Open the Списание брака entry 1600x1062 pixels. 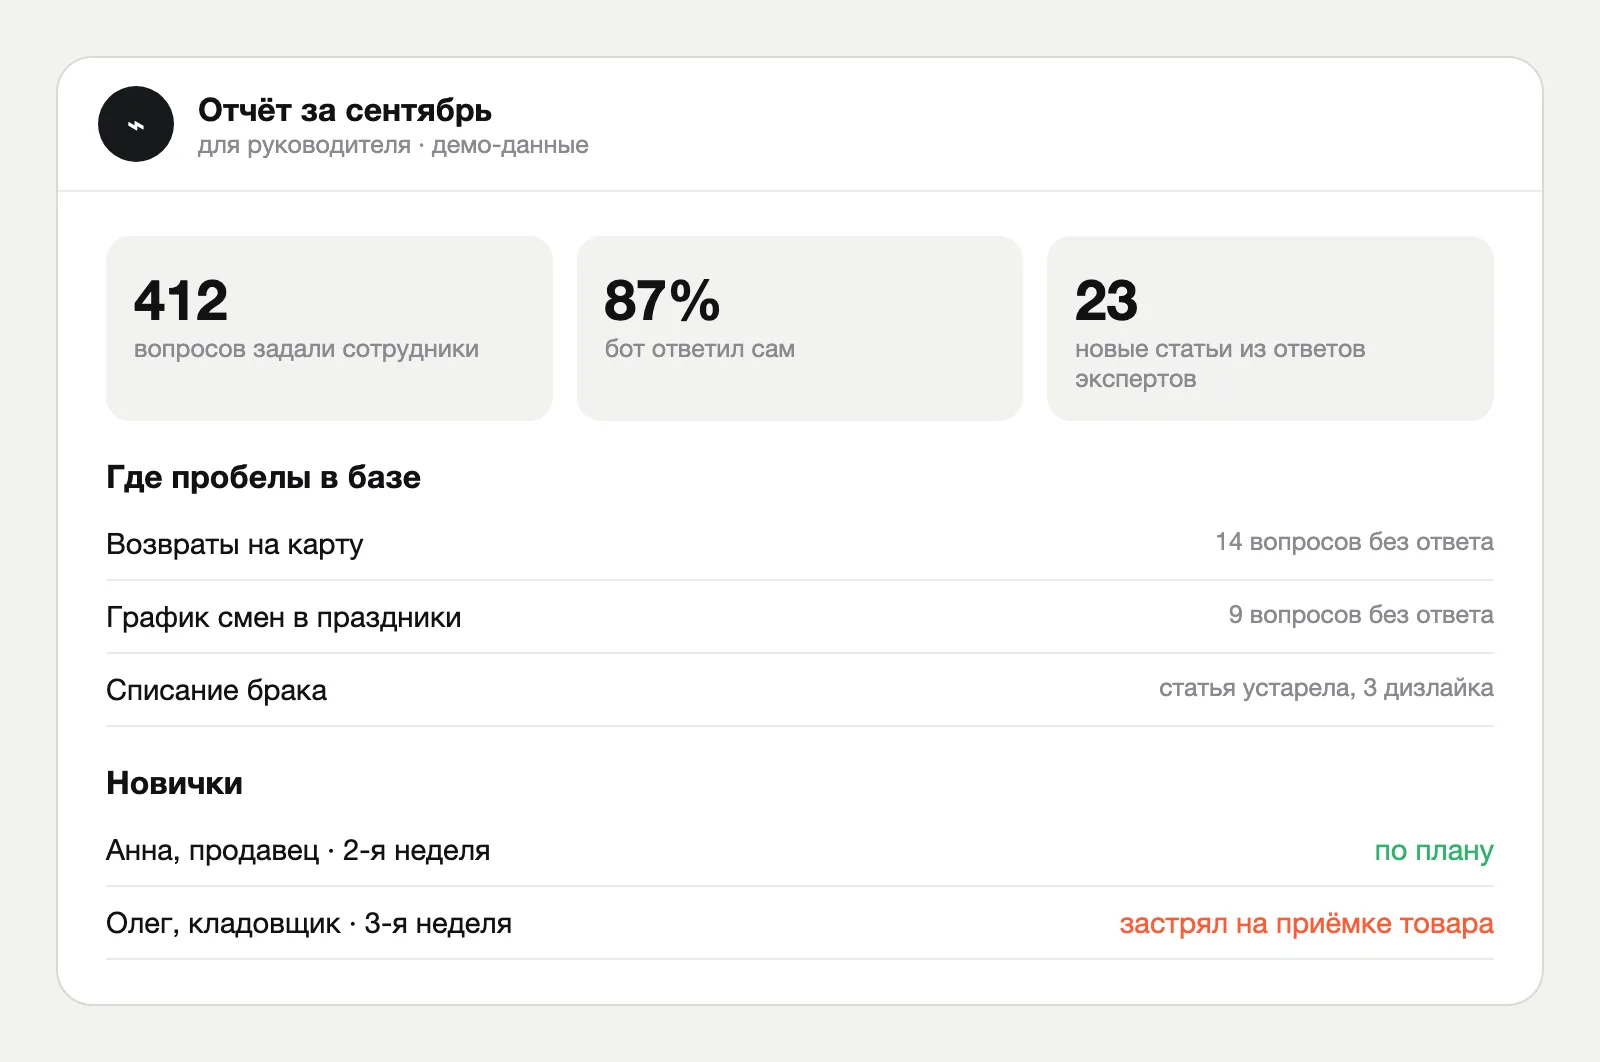(x=800, y=690)
